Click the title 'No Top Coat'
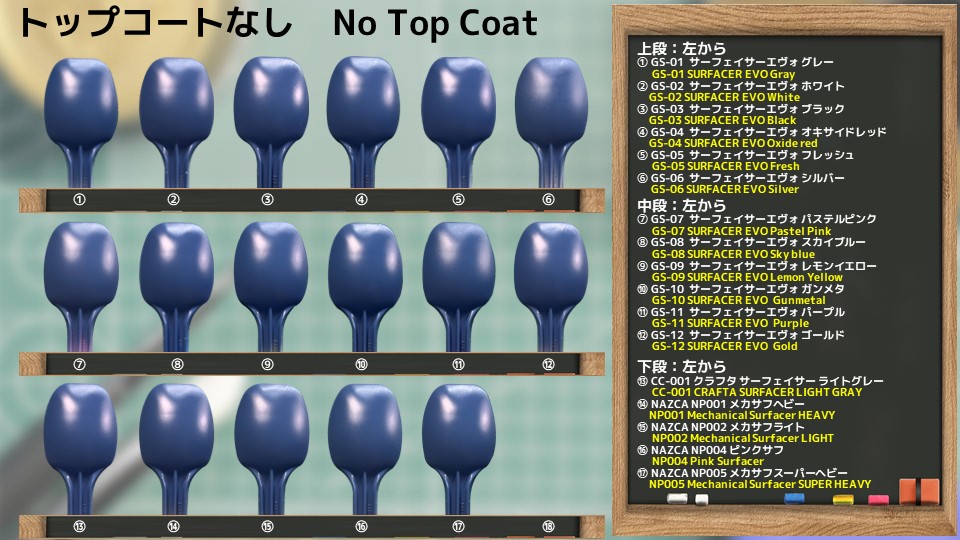 coord(435,23)
